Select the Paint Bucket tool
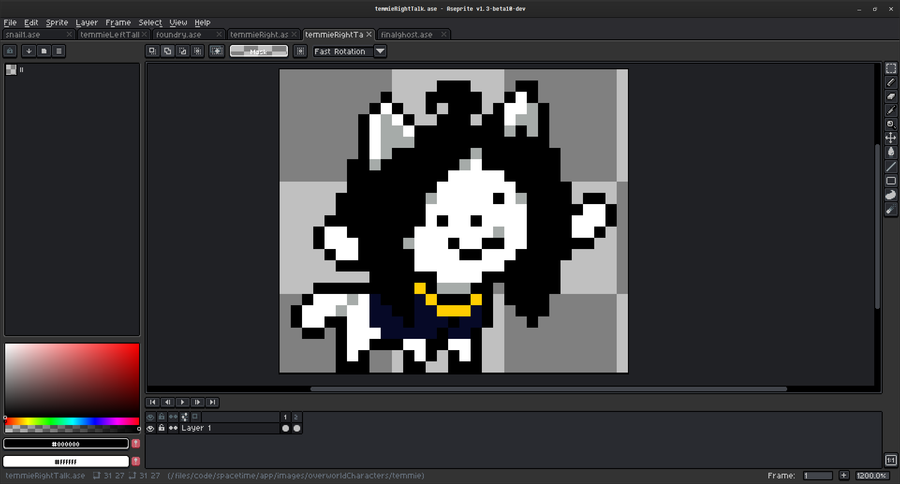 (891, 152)
